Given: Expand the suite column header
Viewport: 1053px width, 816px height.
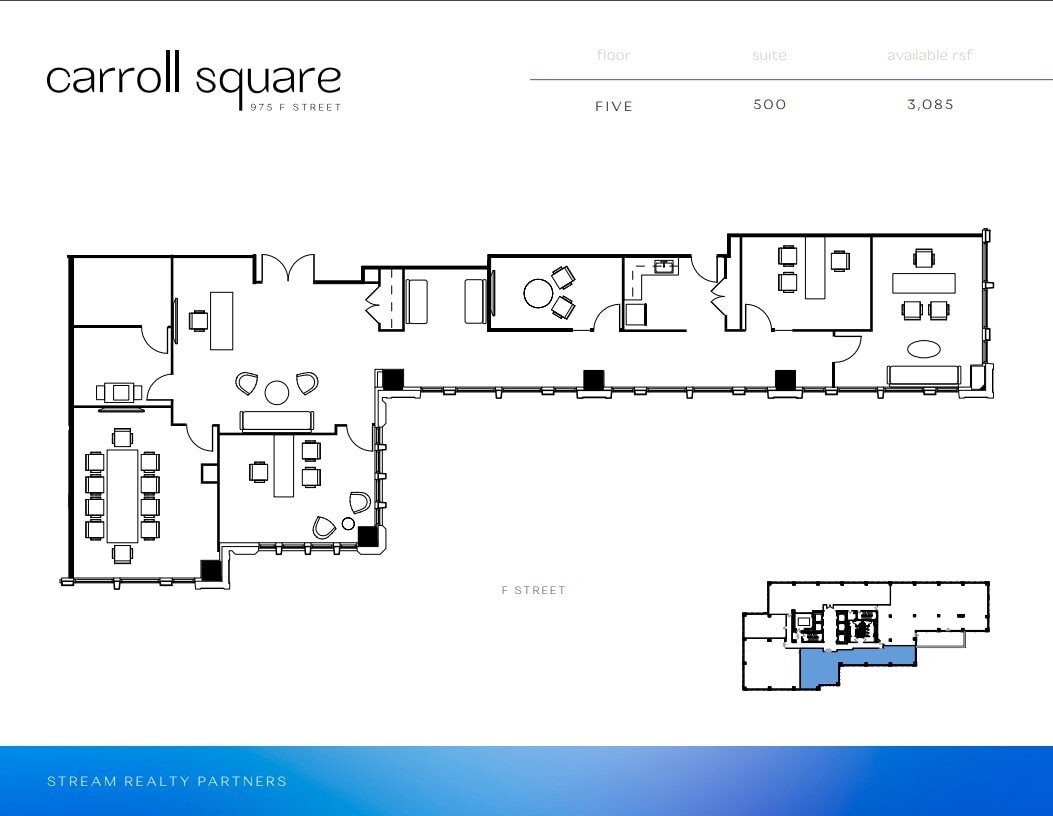Looking at the screenshot, I should (769, 55).
